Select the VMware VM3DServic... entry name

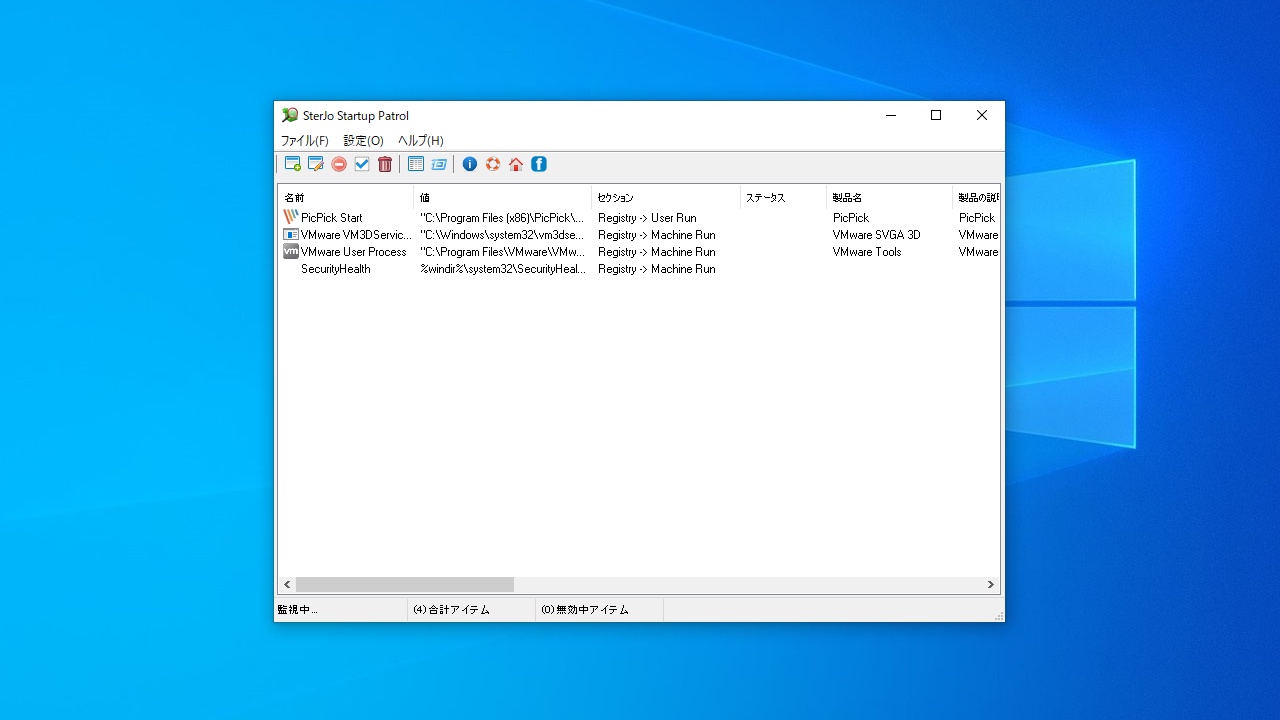tap(356, 235)
